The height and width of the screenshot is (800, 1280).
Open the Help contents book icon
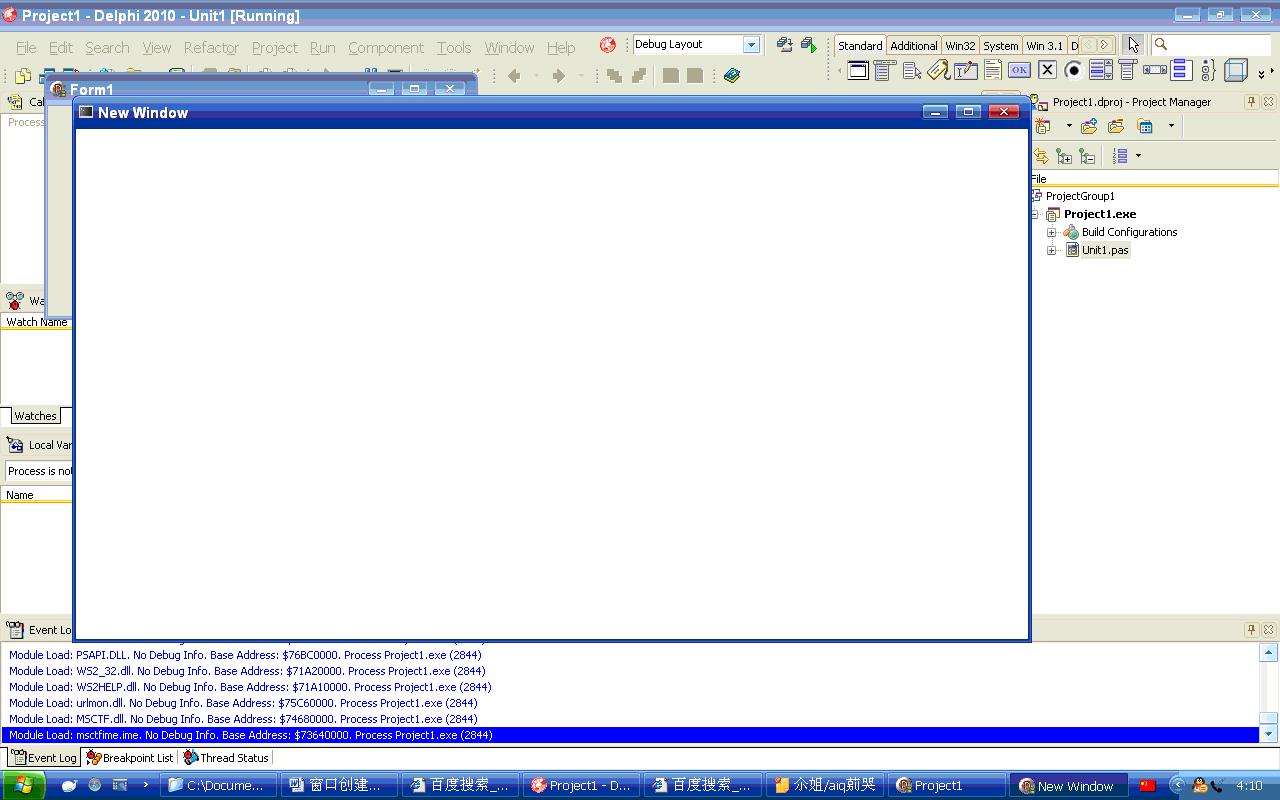[x=732, y=75]
